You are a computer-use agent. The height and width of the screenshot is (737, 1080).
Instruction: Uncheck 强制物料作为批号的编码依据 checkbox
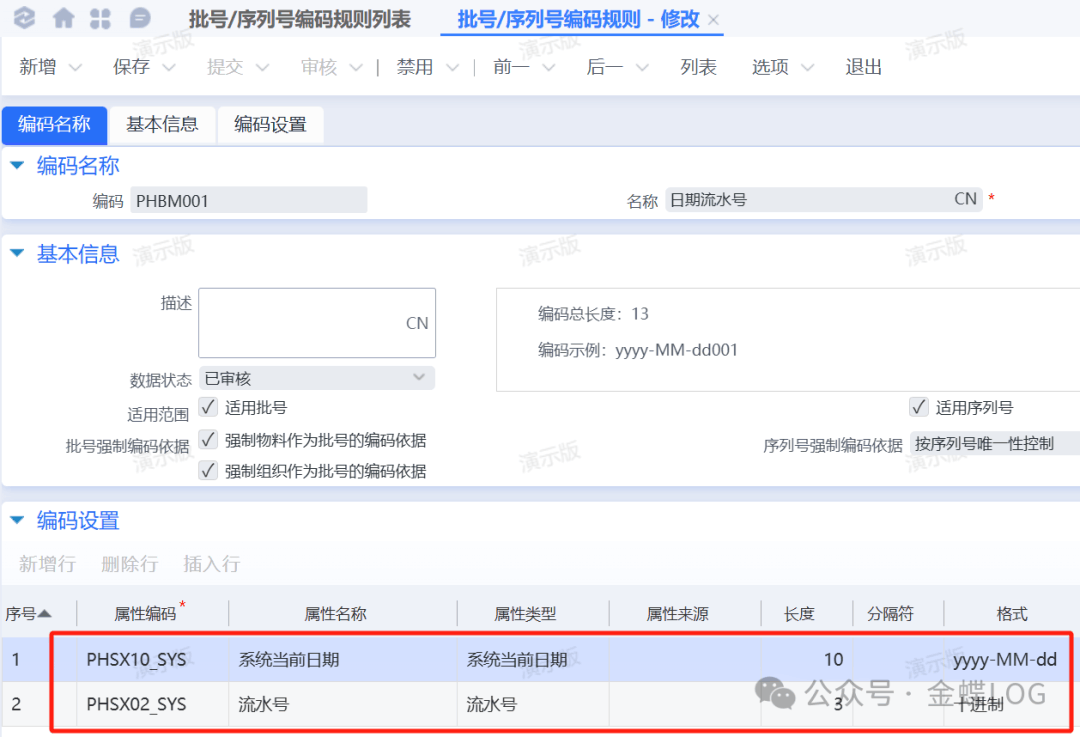pos(208,439)
